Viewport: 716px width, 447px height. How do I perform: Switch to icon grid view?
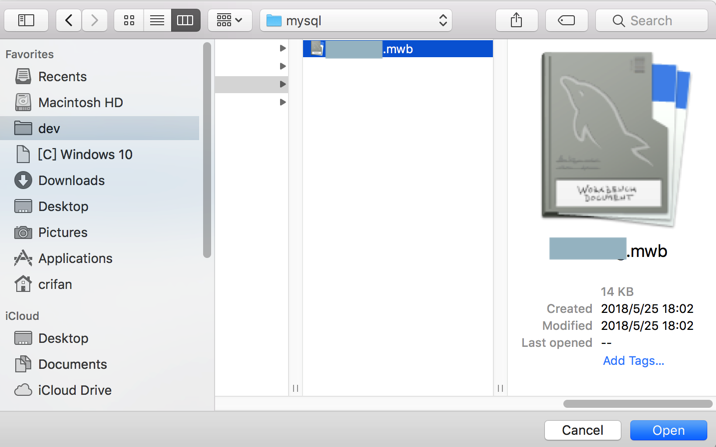point(129,21)
